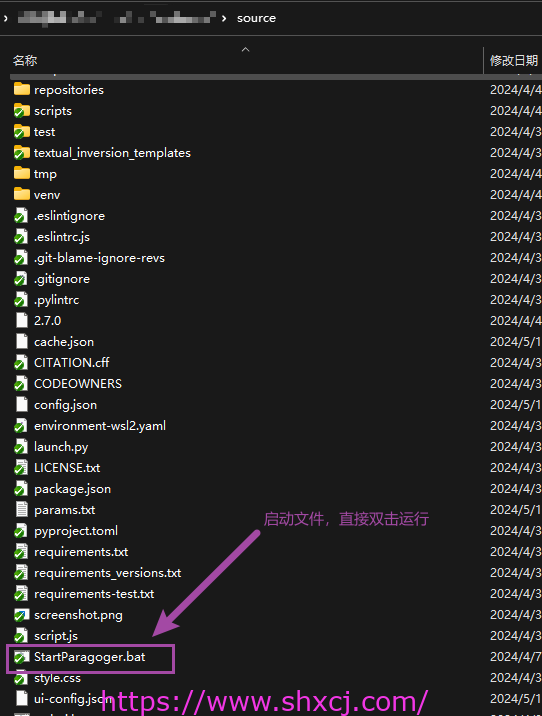Expand the leftmost breadcrumb chevron

click(x=5, y=18)
